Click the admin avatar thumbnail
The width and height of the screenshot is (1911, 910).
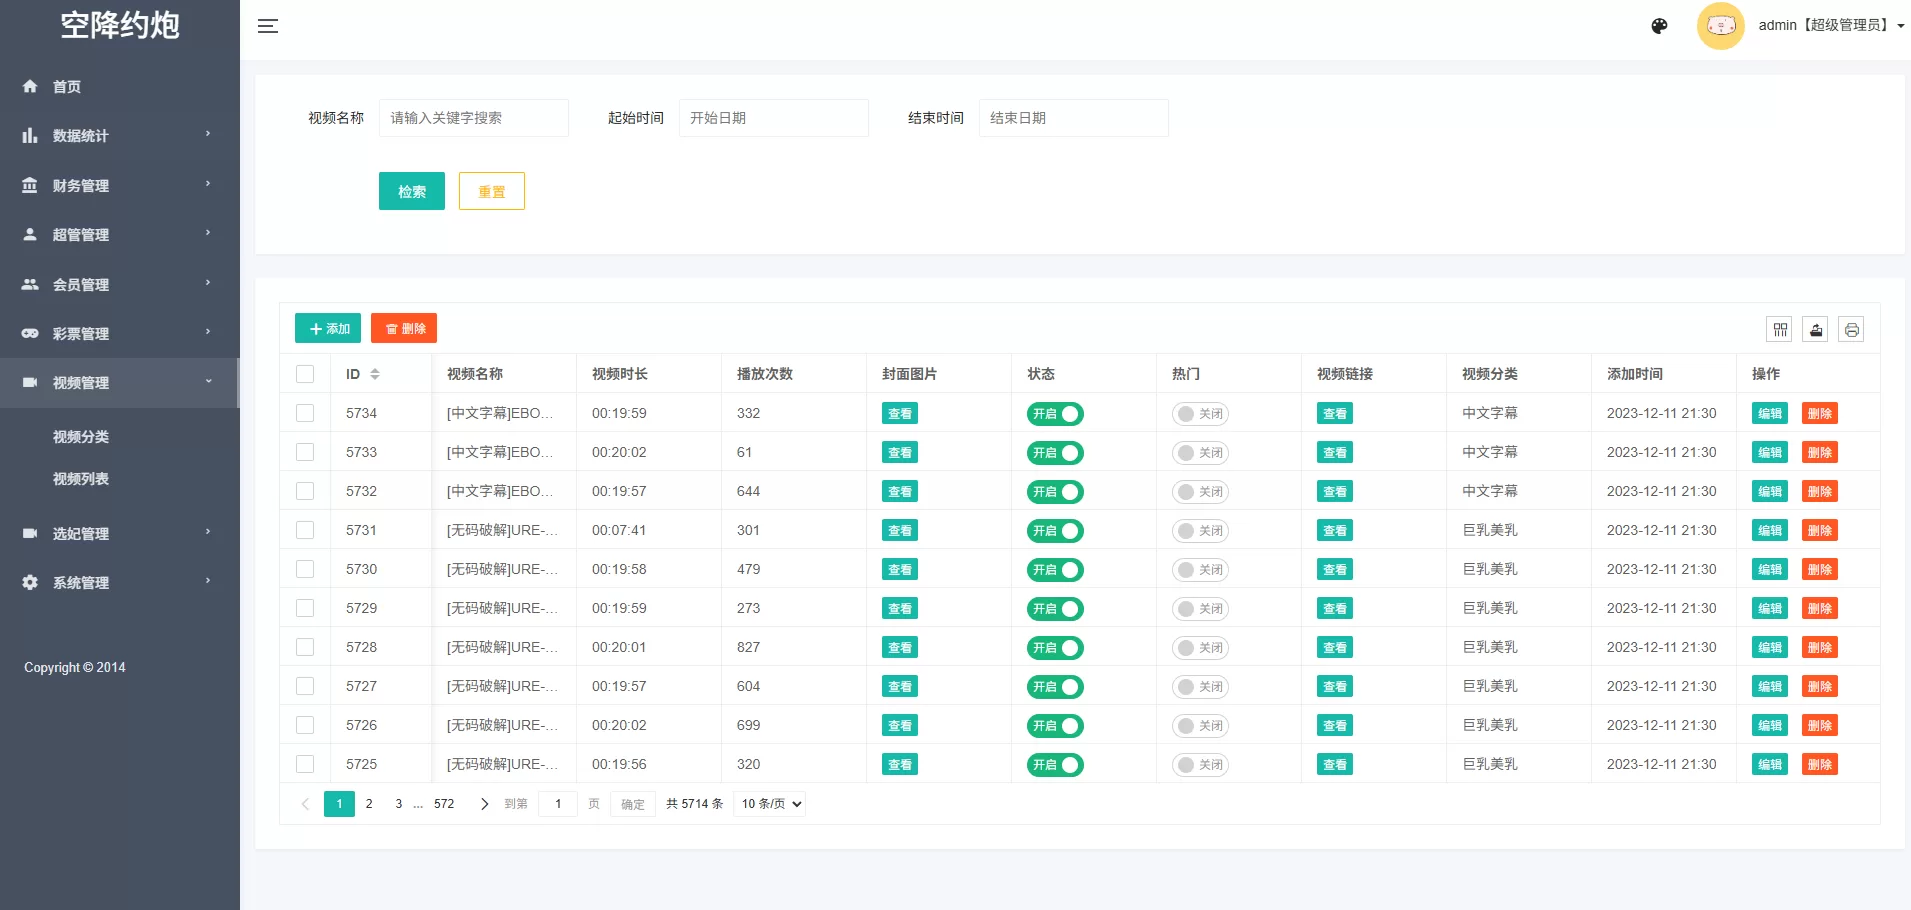click(1721, 25)
